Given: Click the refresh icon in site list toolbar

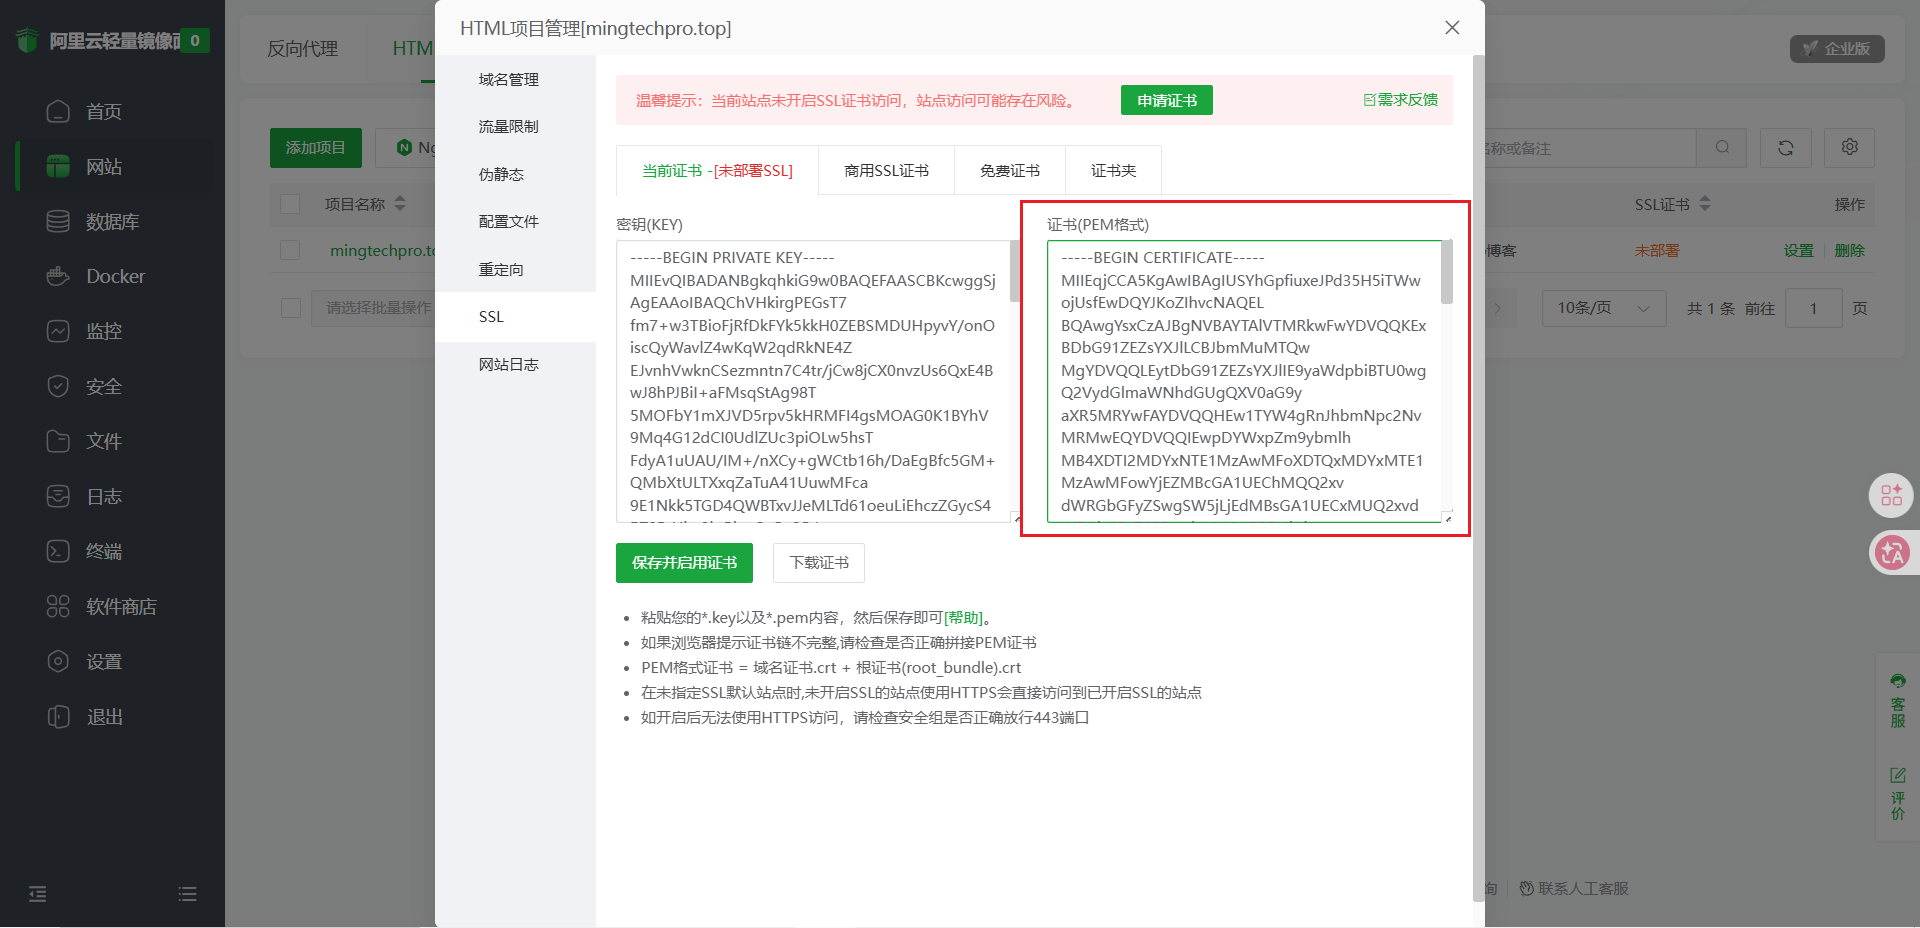Looking at the screenshot, I should pyautogui.click(x=1785, y=148).
